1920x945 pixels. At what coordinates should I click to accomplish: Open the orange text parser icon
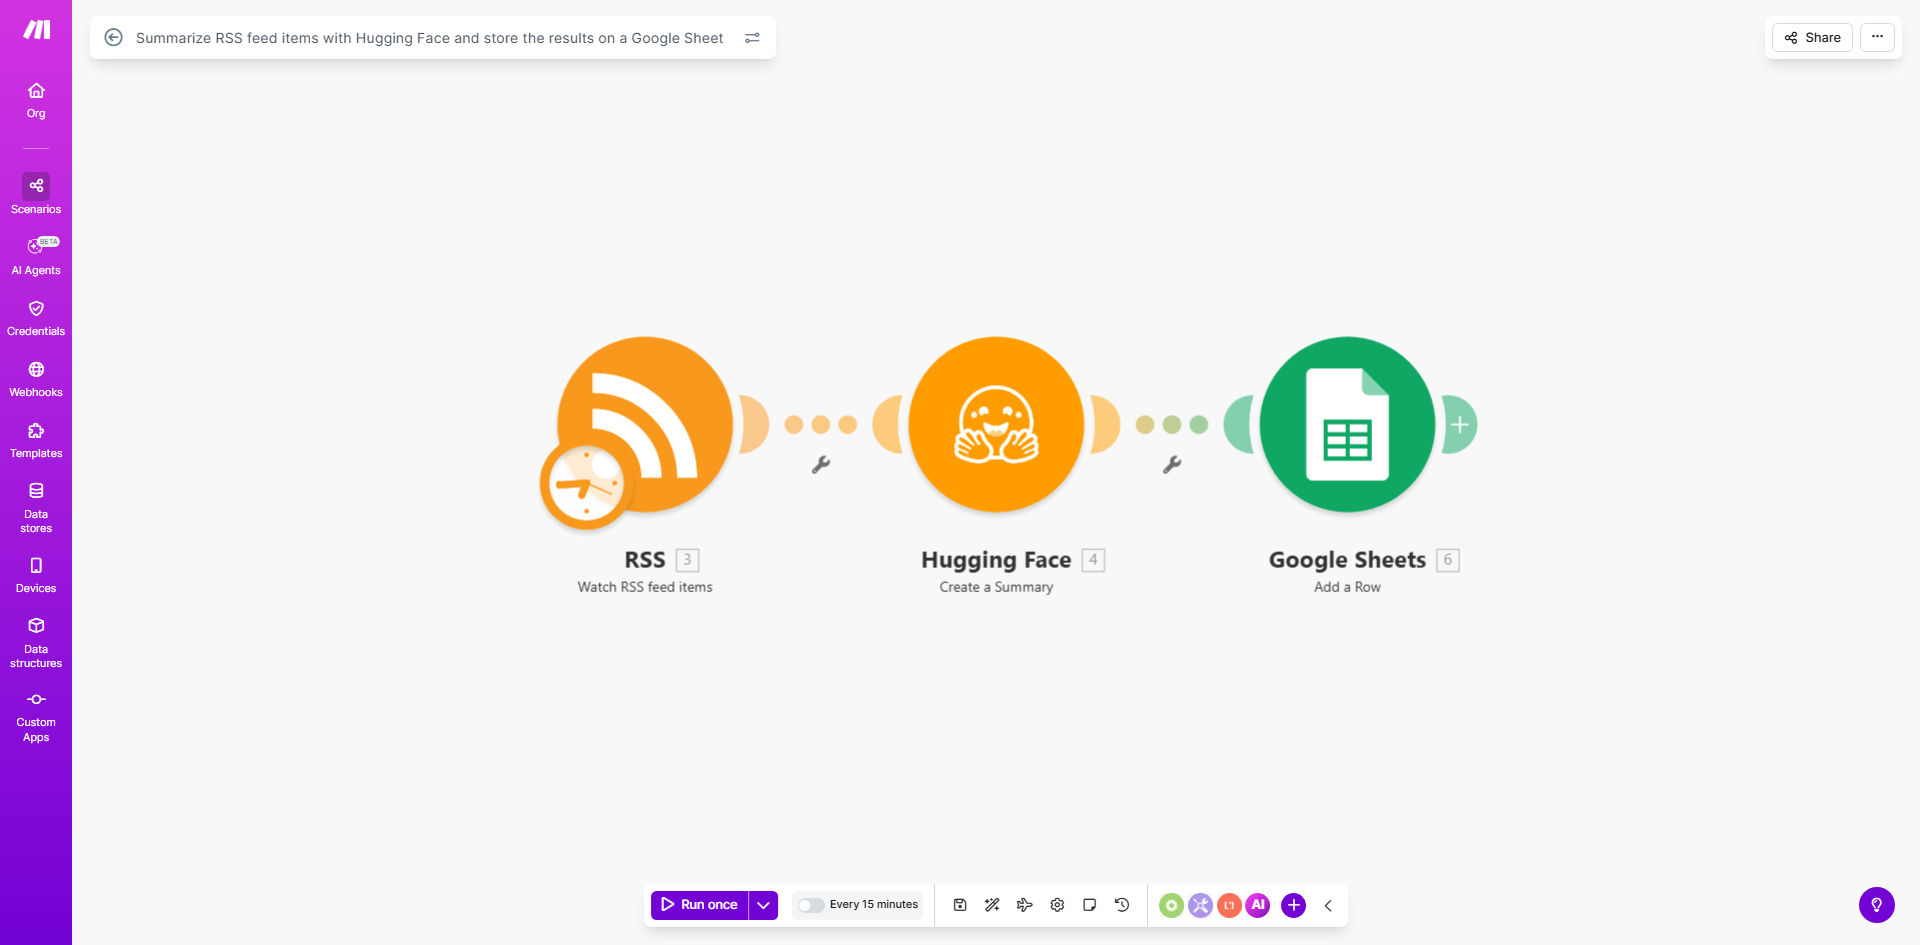pyautogui.click(x=1229, y=905)
